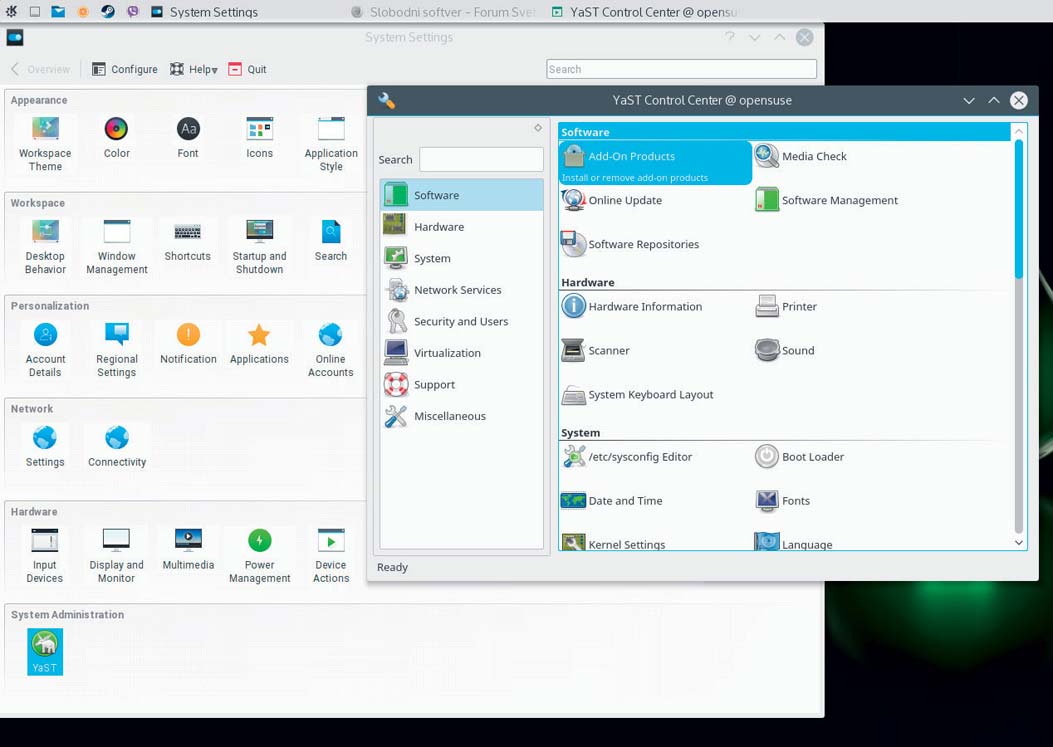
Task: Open the mail client panel icon
Action: point(58,11)
